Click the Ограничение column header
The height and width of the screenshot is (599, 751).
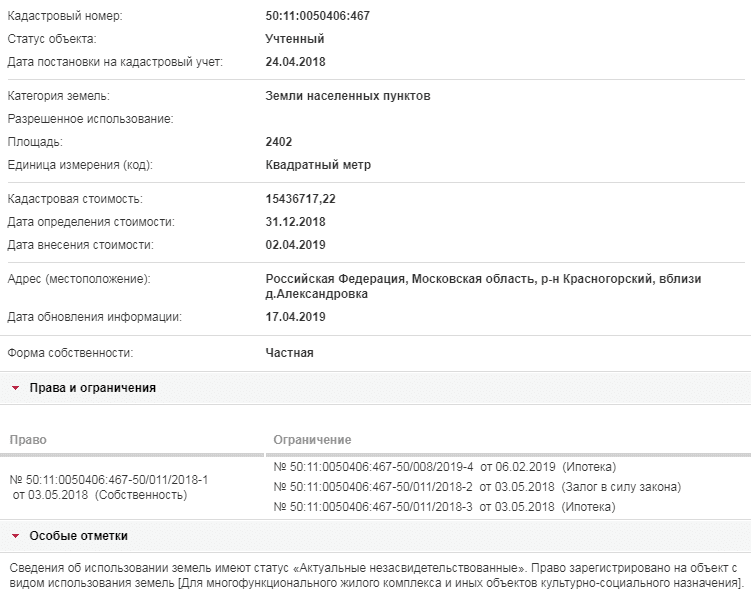click(312, 440)
